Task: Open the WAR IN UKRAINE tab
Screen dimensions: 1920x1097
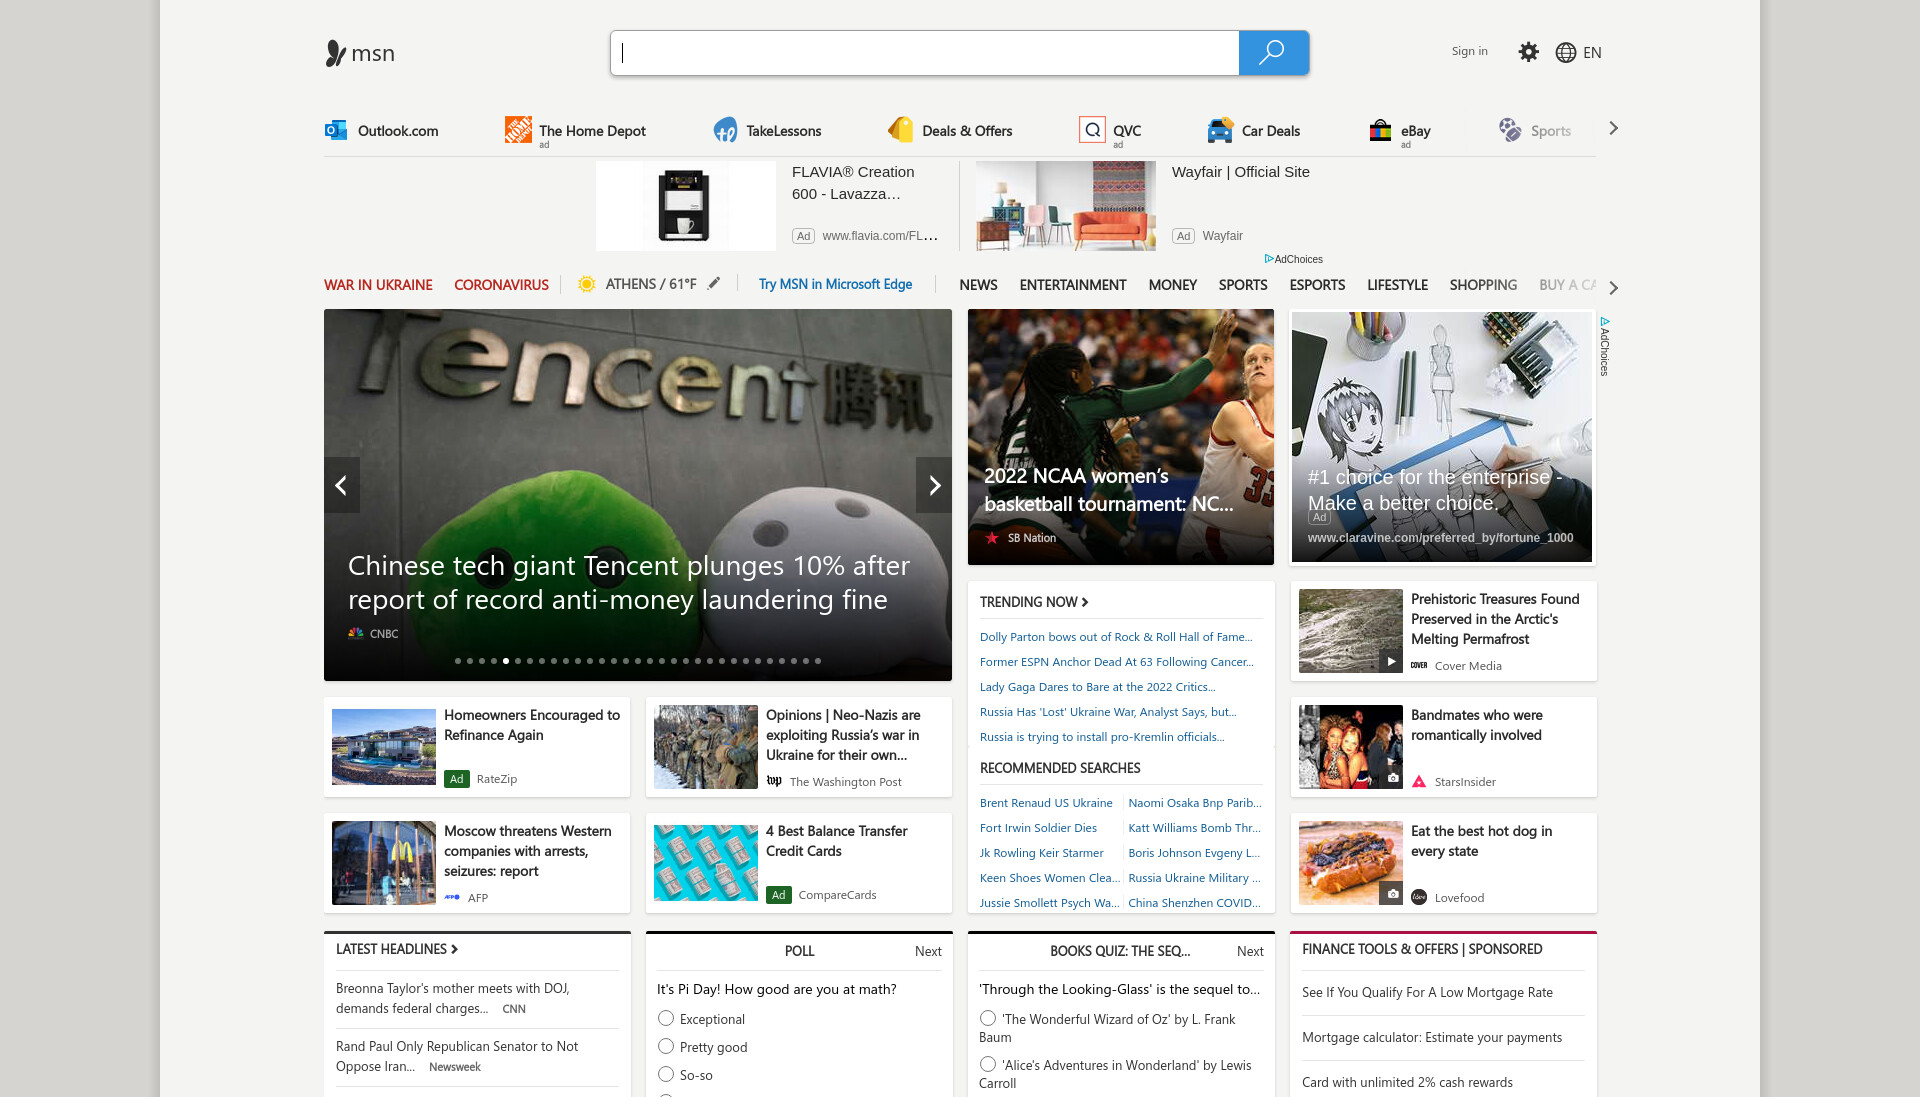Action: 378,285
